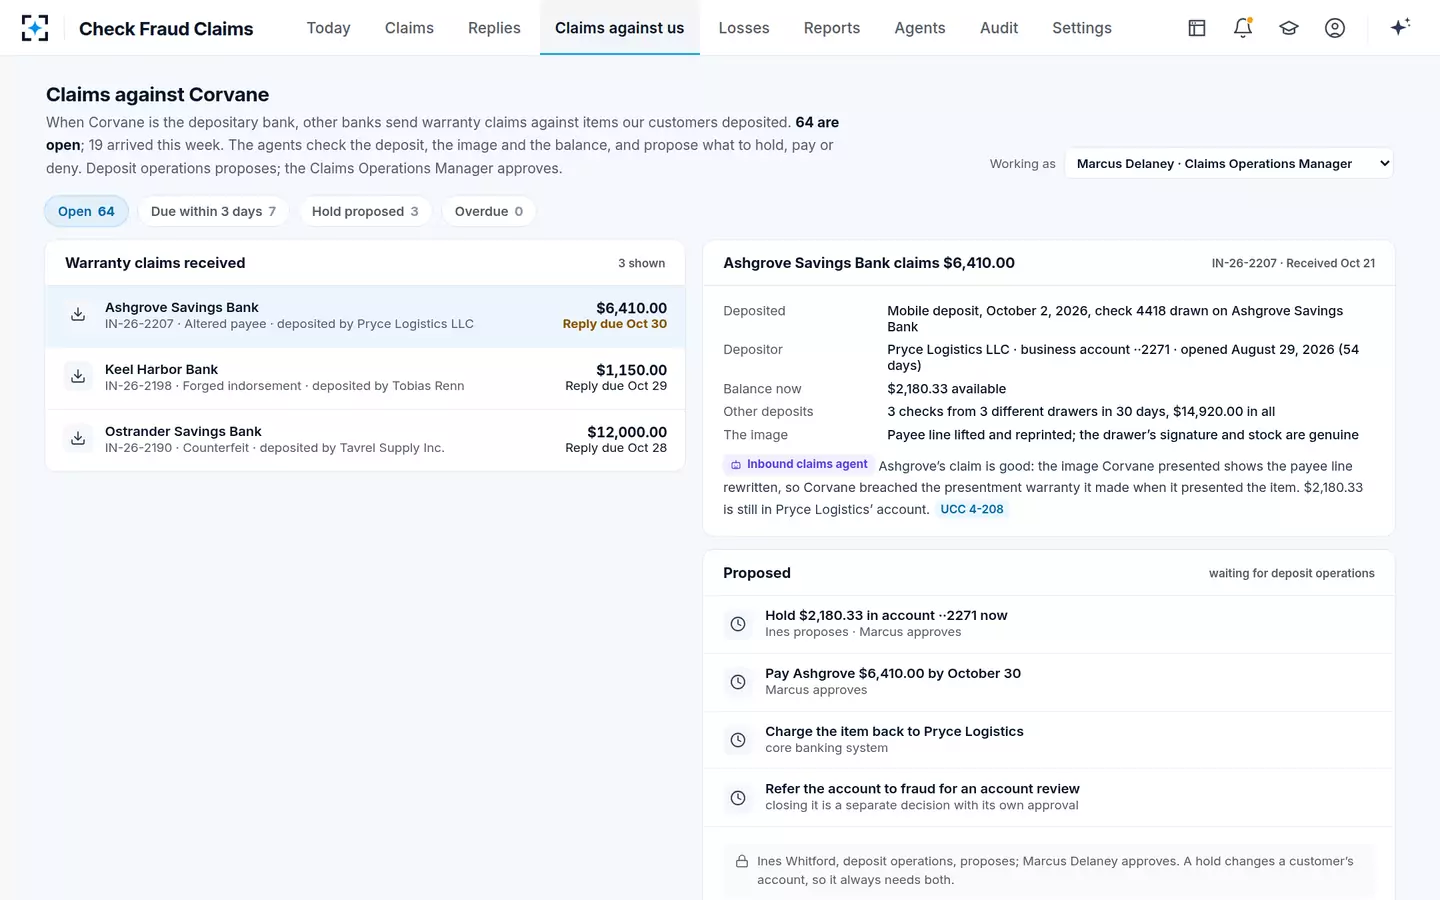This screenshot has height=900, width=1440.
Task: Click the Reply due Oct 29 label
Action: click(616, 386)
